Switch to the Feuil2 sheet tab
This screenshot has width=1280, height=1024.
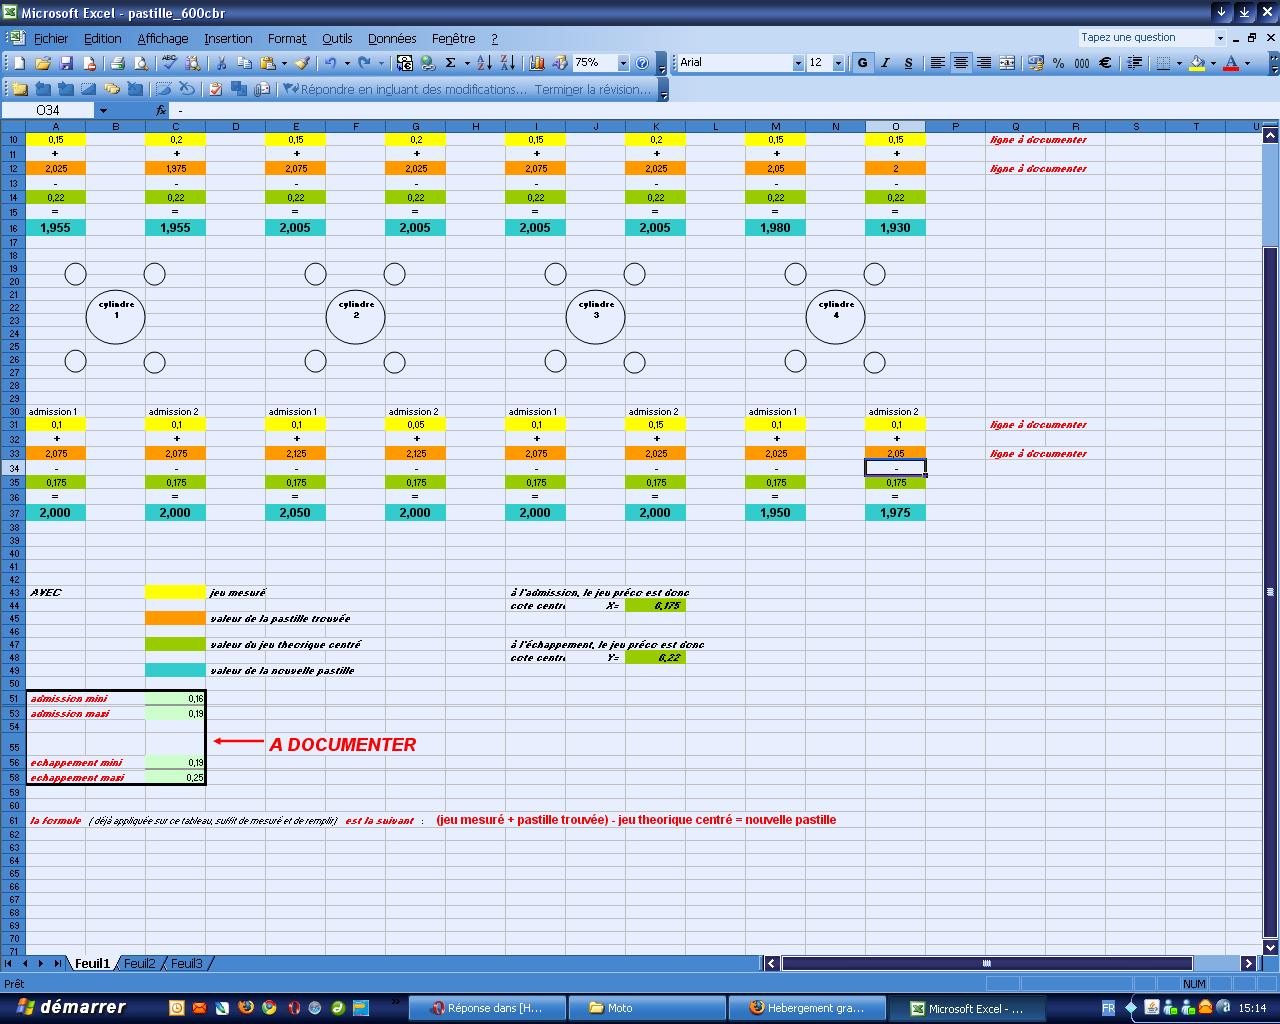(x=139, y=963)
